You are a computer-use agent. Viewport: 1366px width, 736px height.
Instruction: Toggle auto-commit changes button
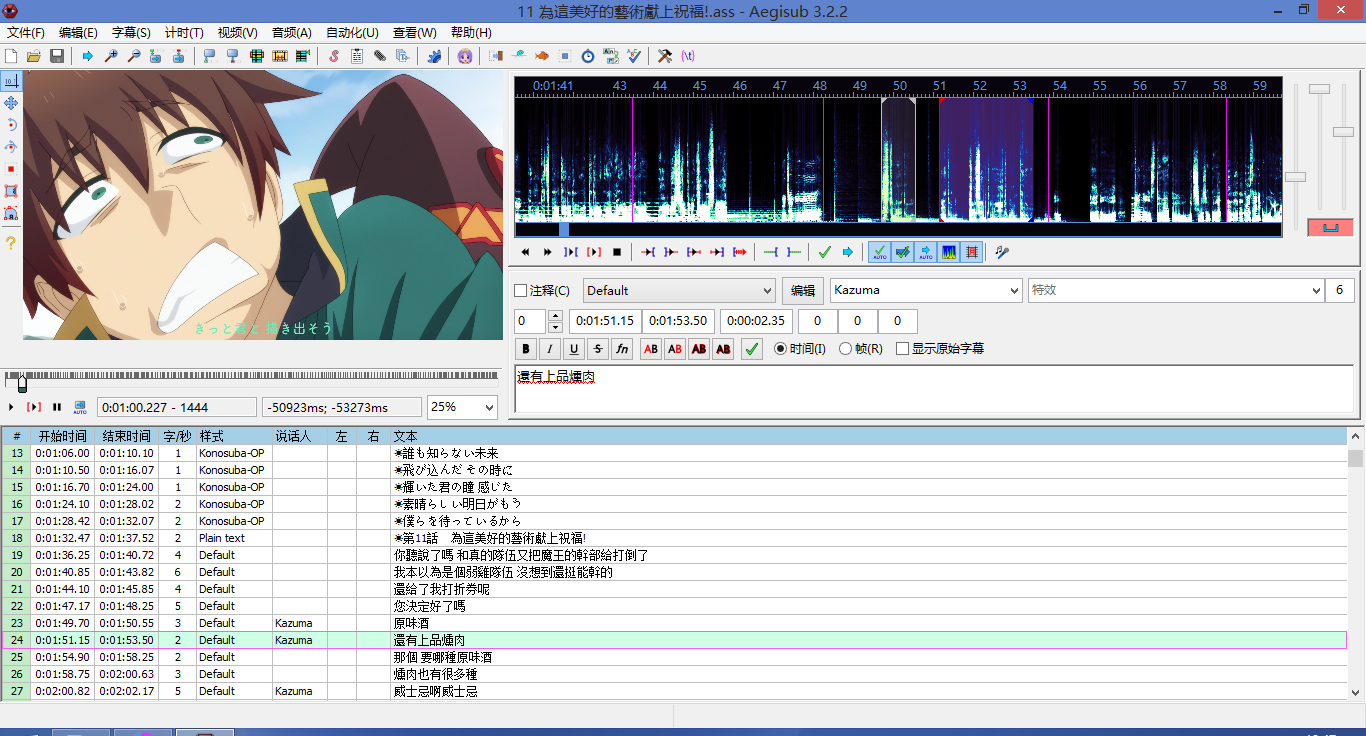pyautogui.click(x=879, y=252)
